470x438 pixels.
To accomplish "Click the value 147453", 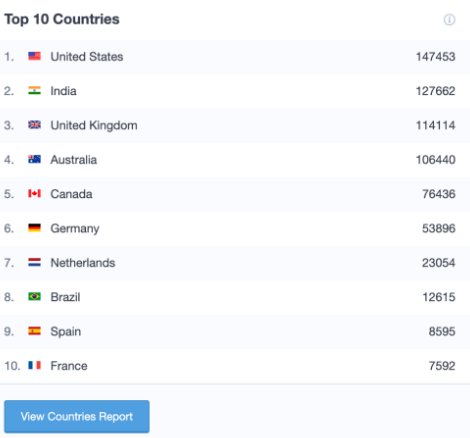I will 435,57.
